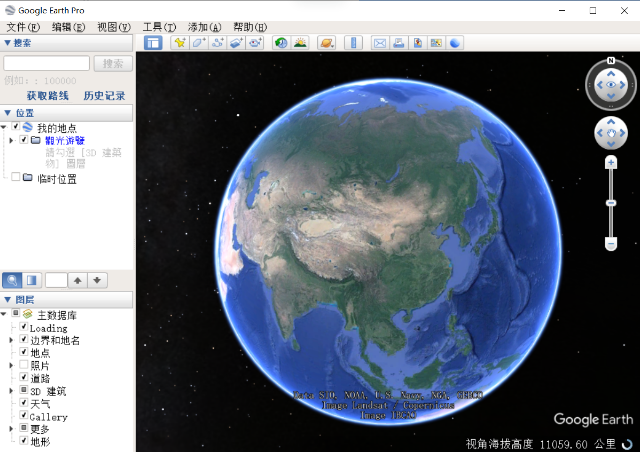Look up with the eye ring arrow
This screenshot has width=640, height=452.
click(x=611, y=73)
